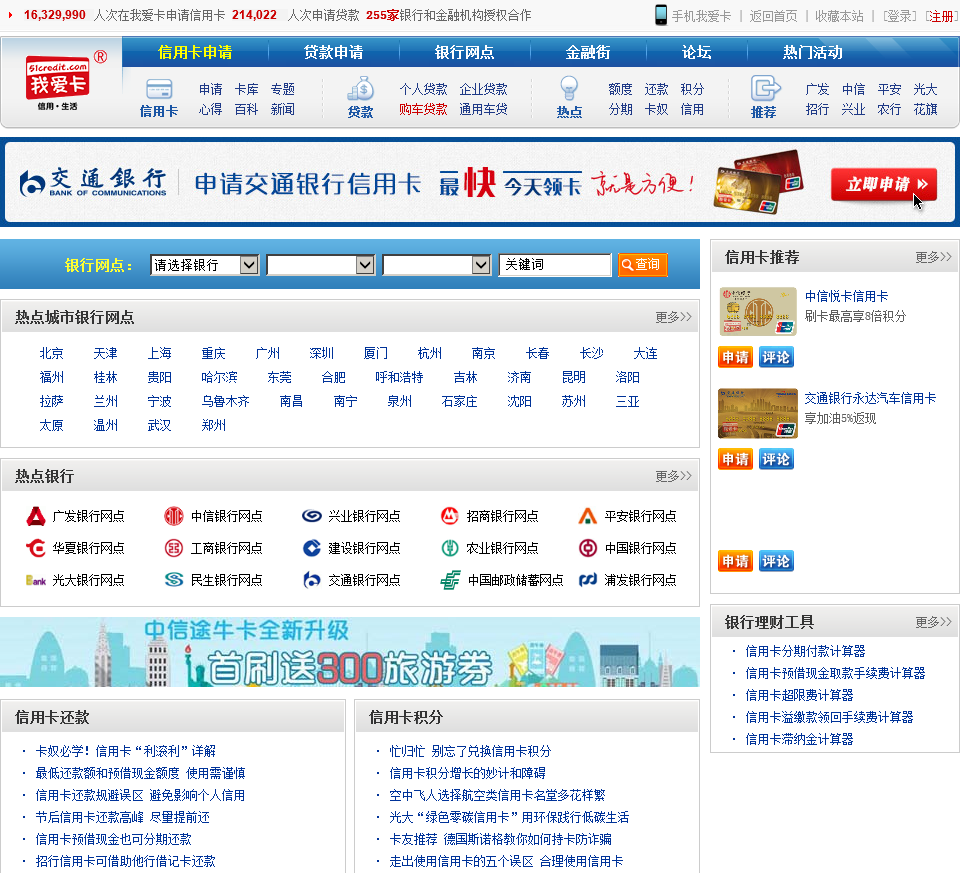960x873 pixels.
Task: Open the third empty dropdown before 关键词 field
Action: pos(437,265)
